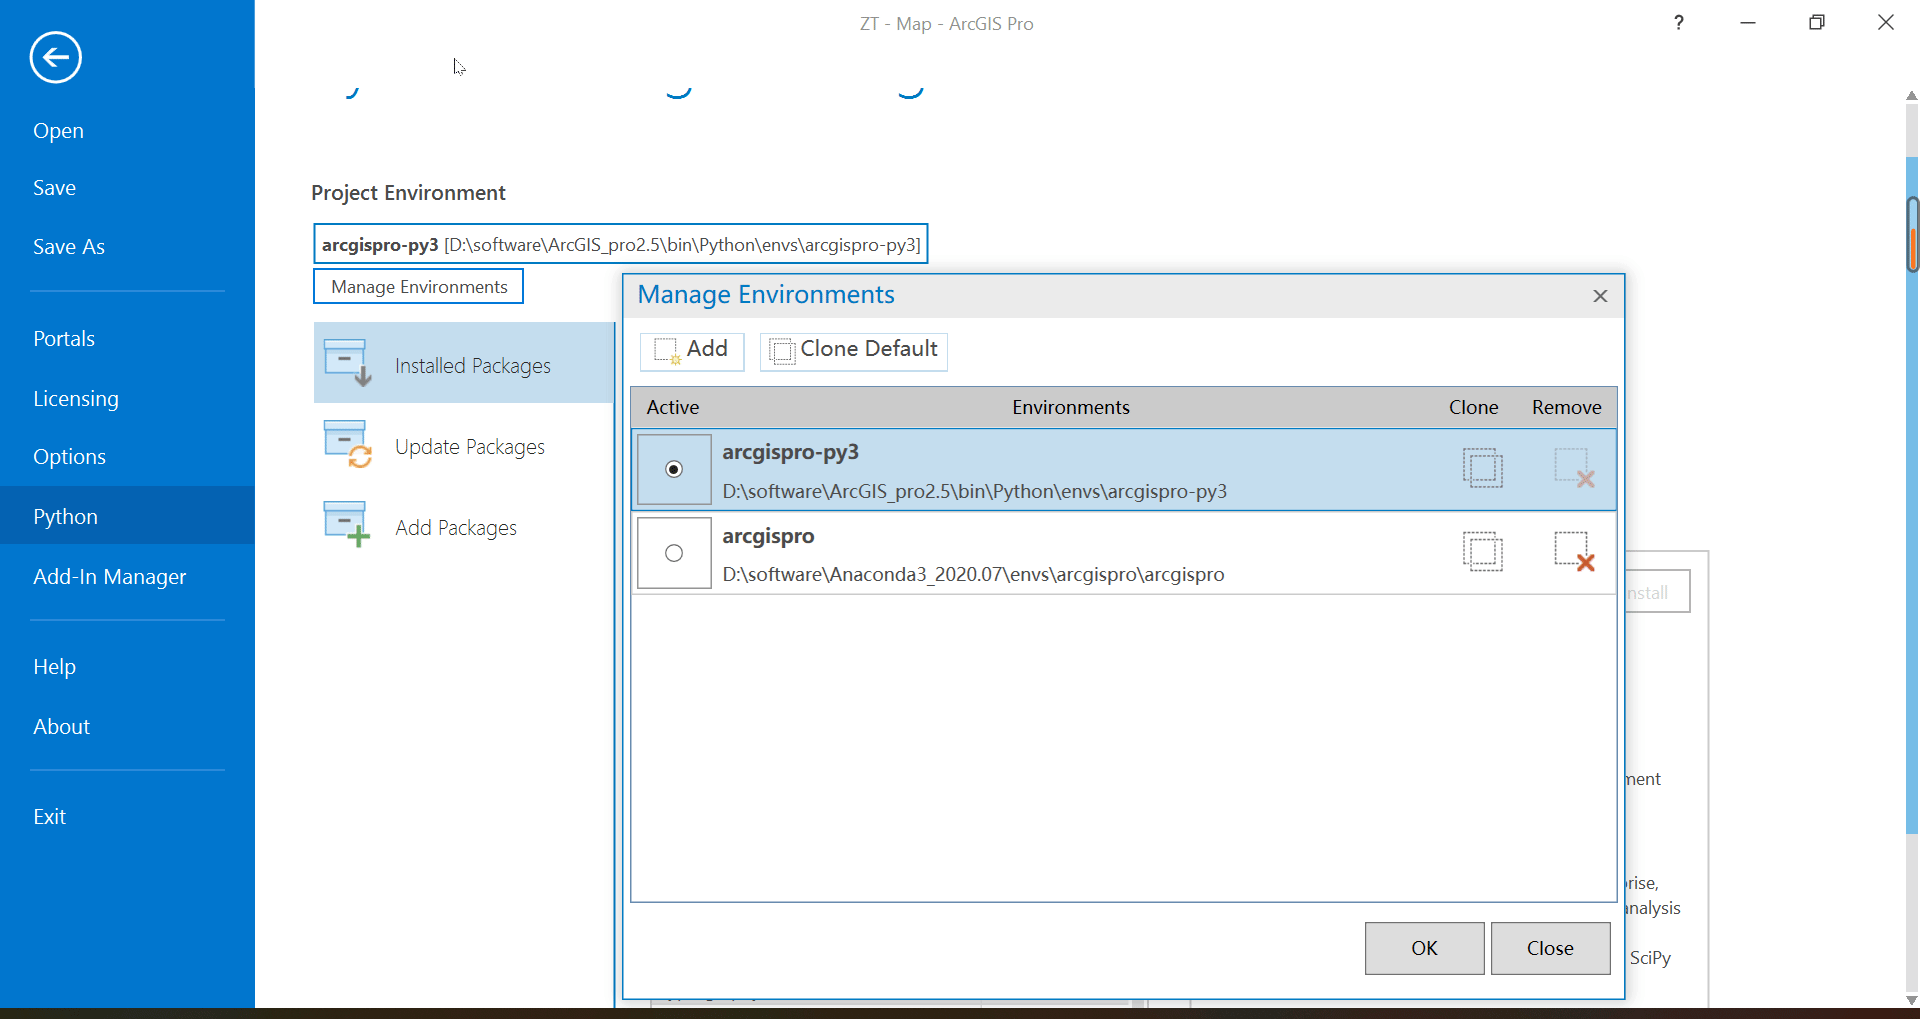Click the Anaconda3_2020.07 environment path text
The height and width of the screenshot is (1019, 1920).
pos(973,575)
